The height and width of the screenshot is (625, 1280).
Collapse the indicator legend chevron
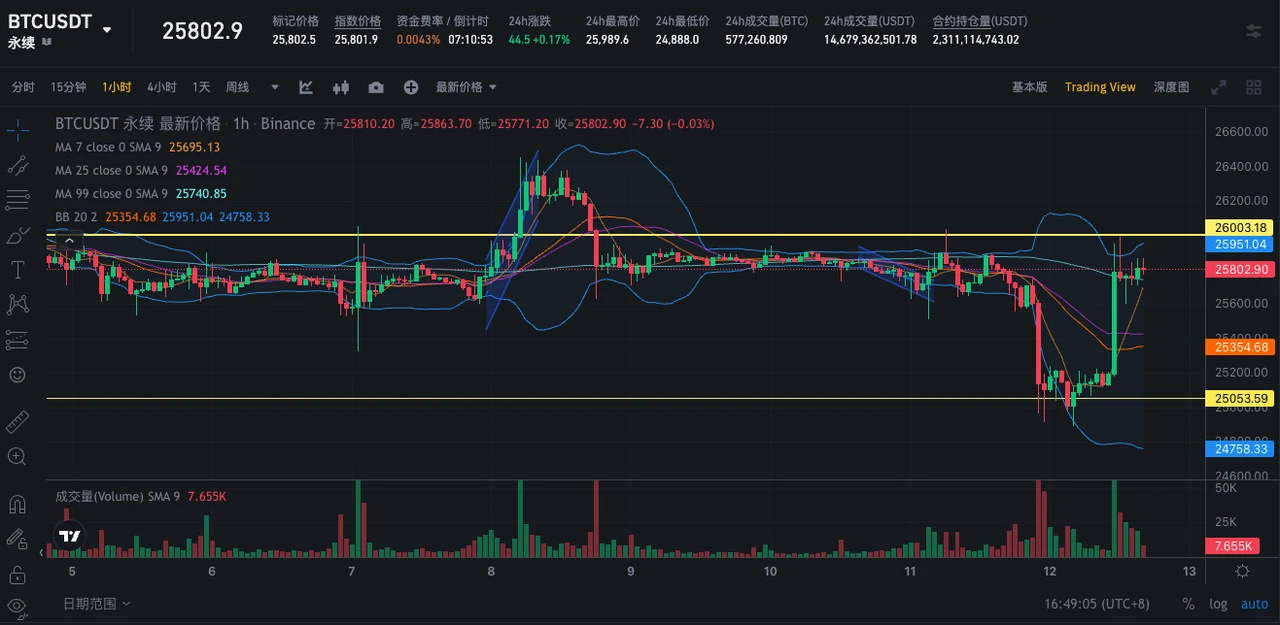pos(70,240)
